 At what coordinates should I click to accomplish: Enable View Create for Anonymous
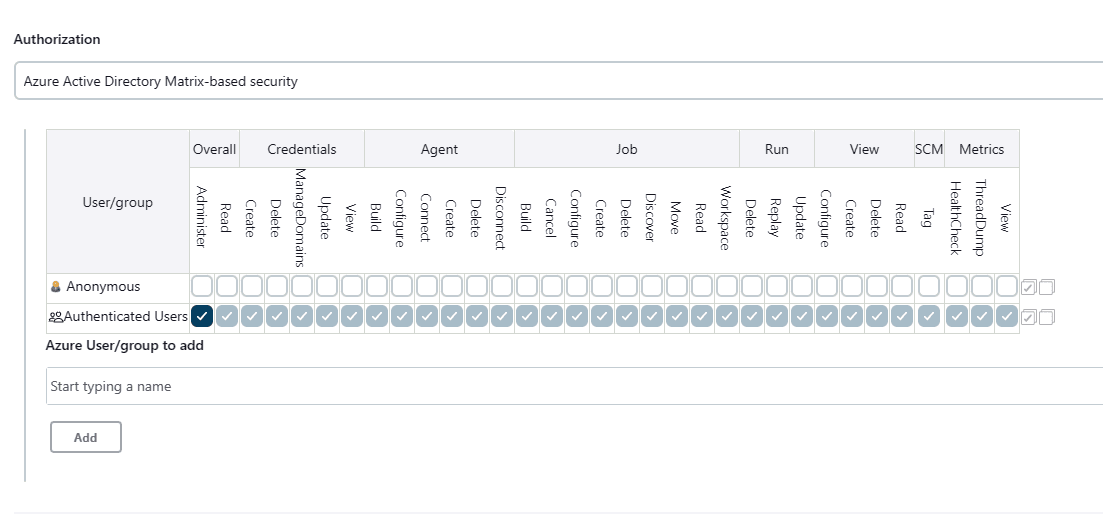click(x=852, y=286)
